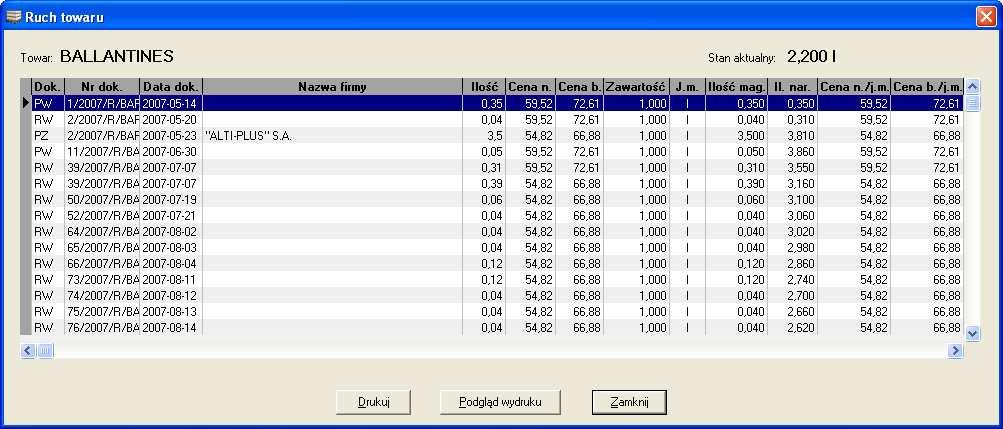
Task: Select the row indicator arrow of first row
Action: [26, 103]
